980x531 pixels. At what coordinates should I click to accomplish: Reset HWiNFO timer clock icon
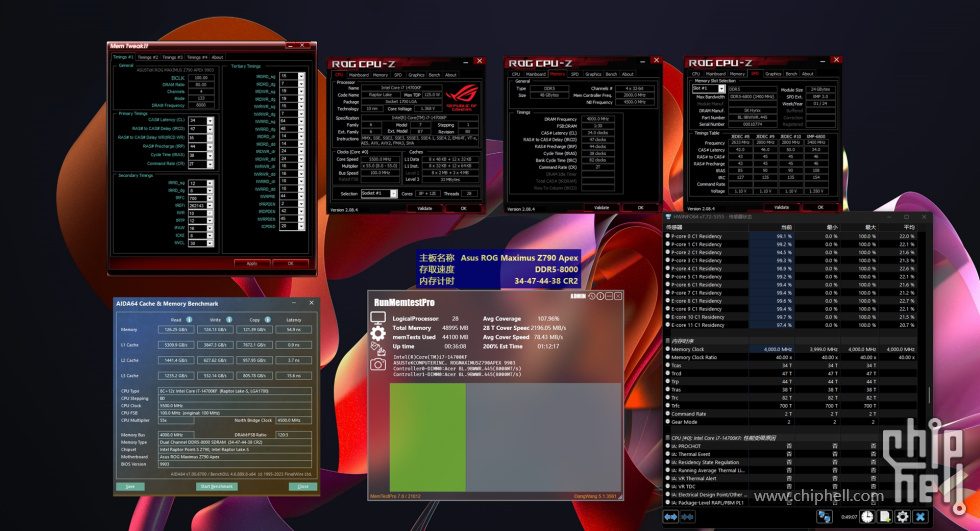[868, 517]
